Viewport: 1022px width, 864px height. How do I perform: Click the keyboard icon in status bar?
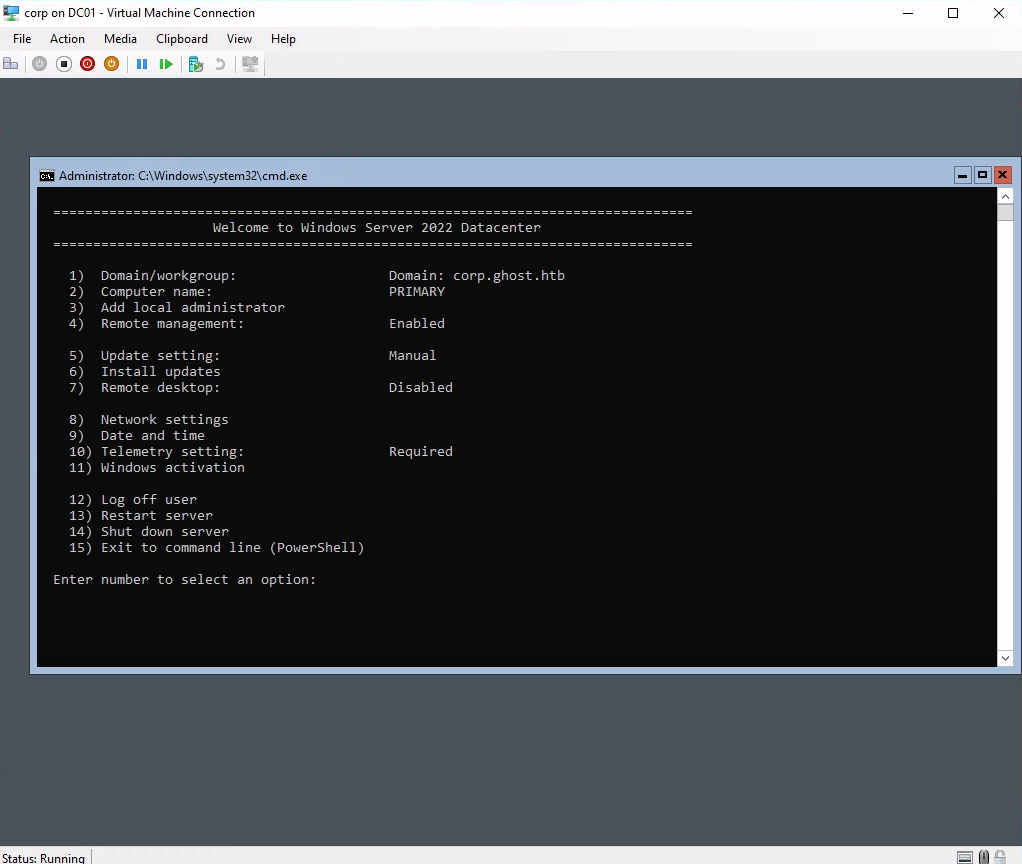[x=965, y=857]
